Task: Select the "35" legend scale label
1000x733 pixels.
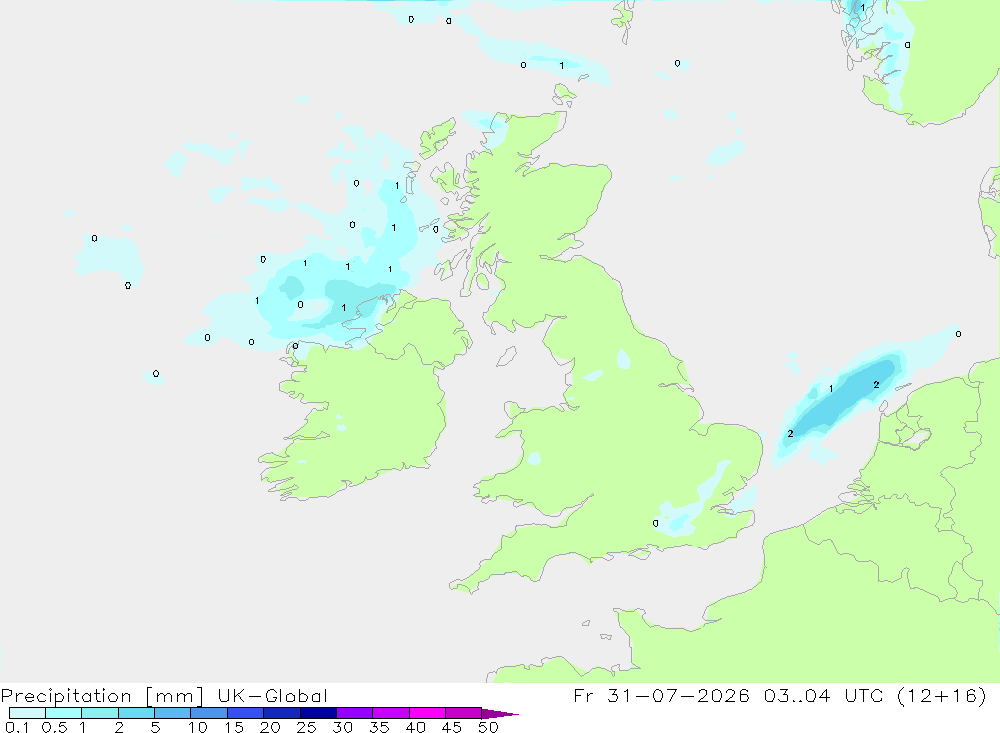Action: 379,727
